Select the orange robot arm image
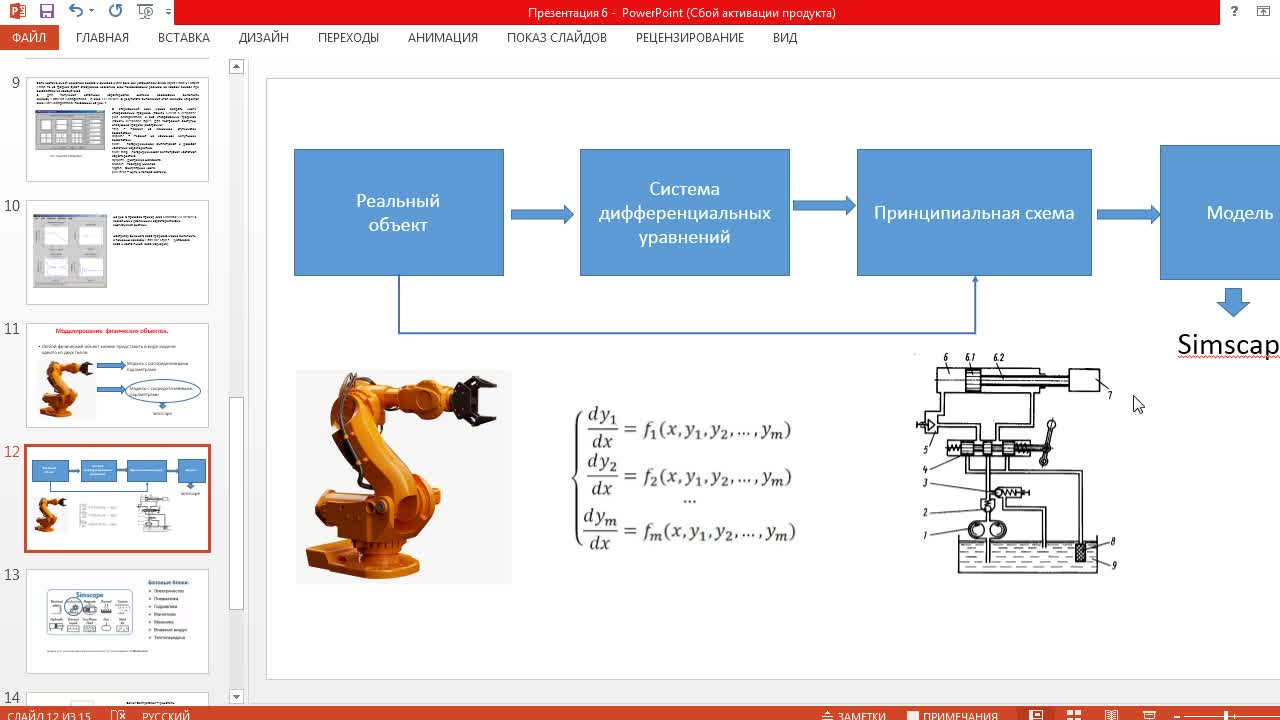The image size is (1280, 720). point(404,476)
